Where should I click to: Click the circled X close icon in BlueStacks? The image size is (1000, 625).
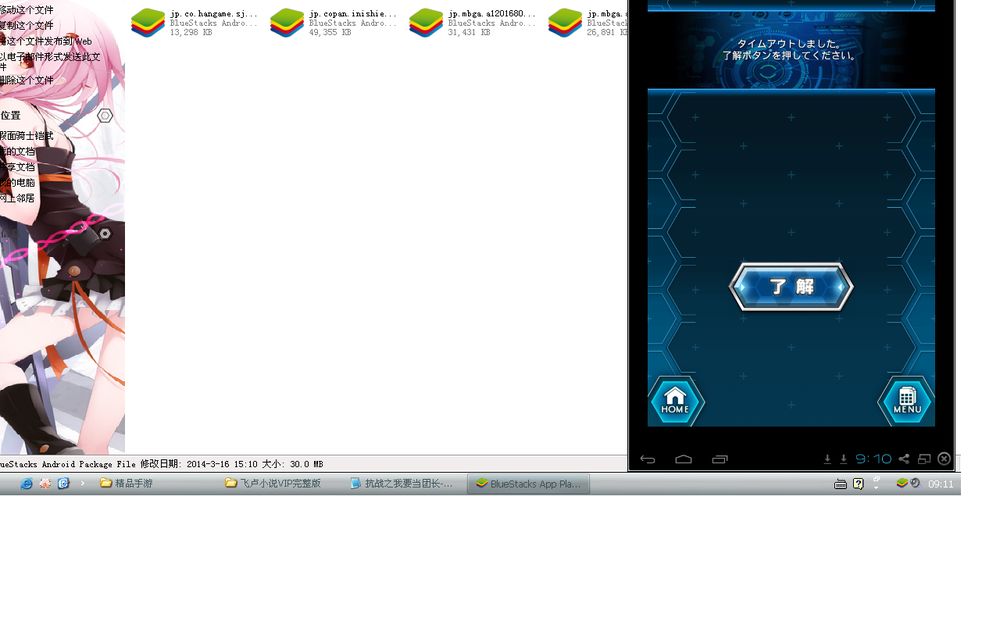pos(945,459)
